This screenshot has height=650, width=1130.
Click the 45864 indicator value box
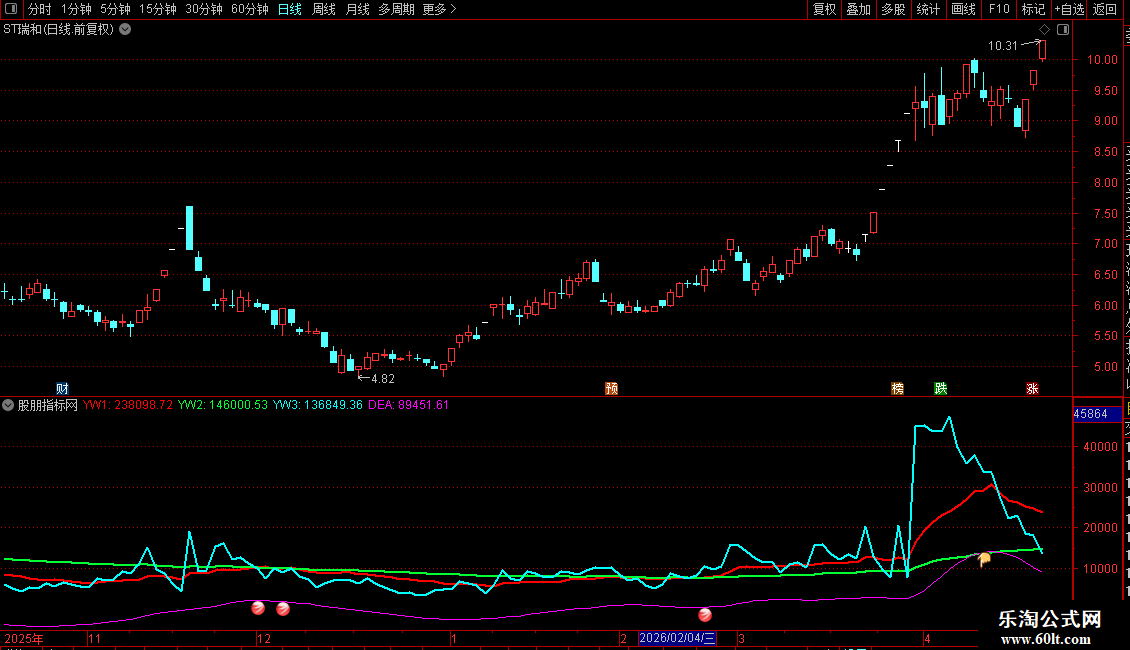[1098, 414]
